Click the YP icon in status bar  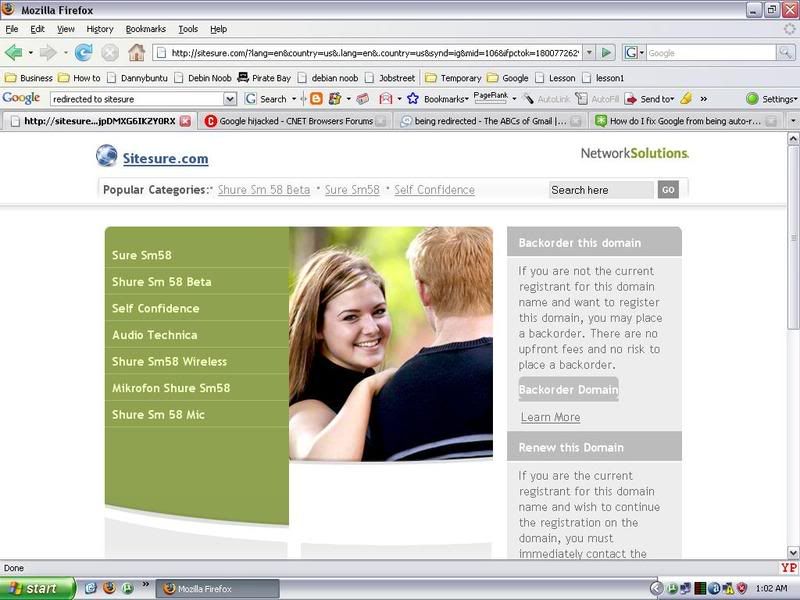coord(789,567)
